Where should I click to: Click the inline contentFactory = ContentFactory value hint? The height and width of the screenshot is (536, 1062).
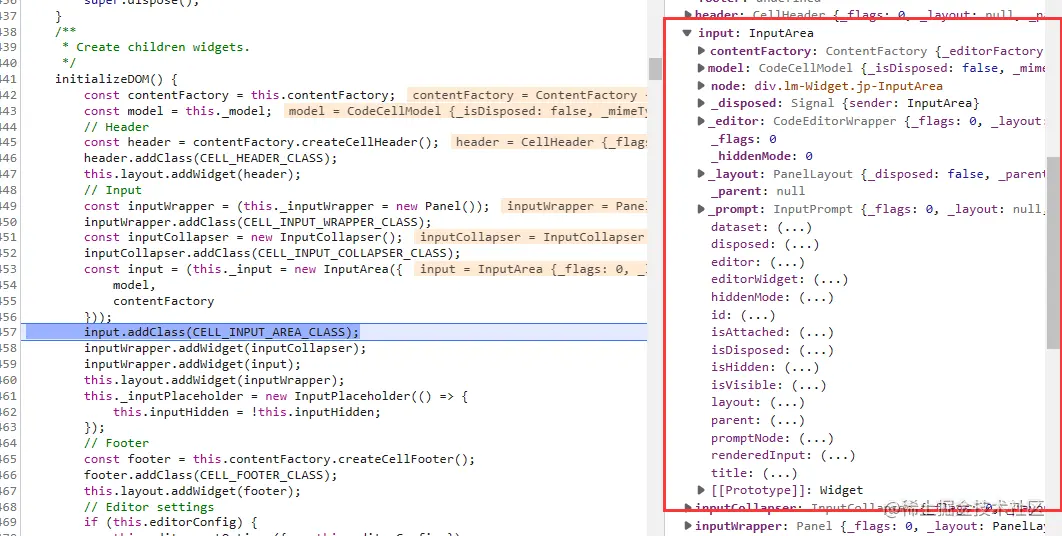(528, 95)
